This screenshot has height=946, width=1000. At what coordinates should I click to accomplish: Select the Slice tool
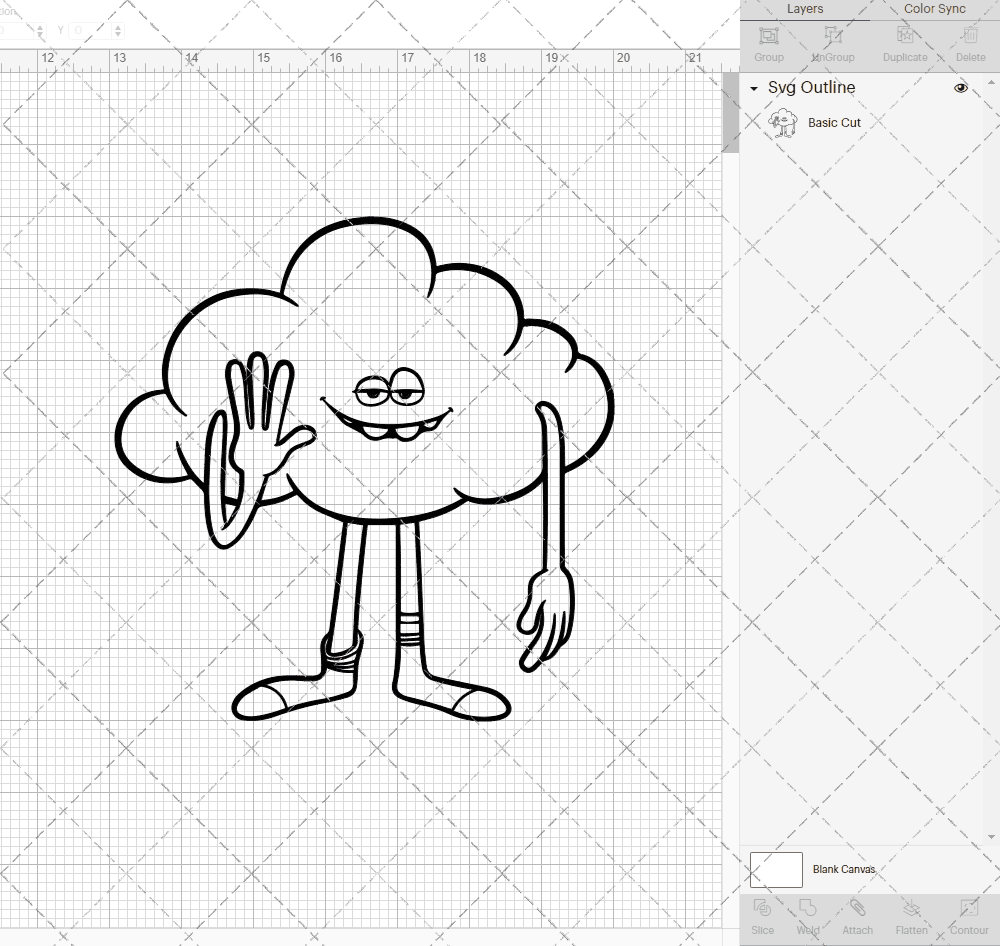pos(762,915)
